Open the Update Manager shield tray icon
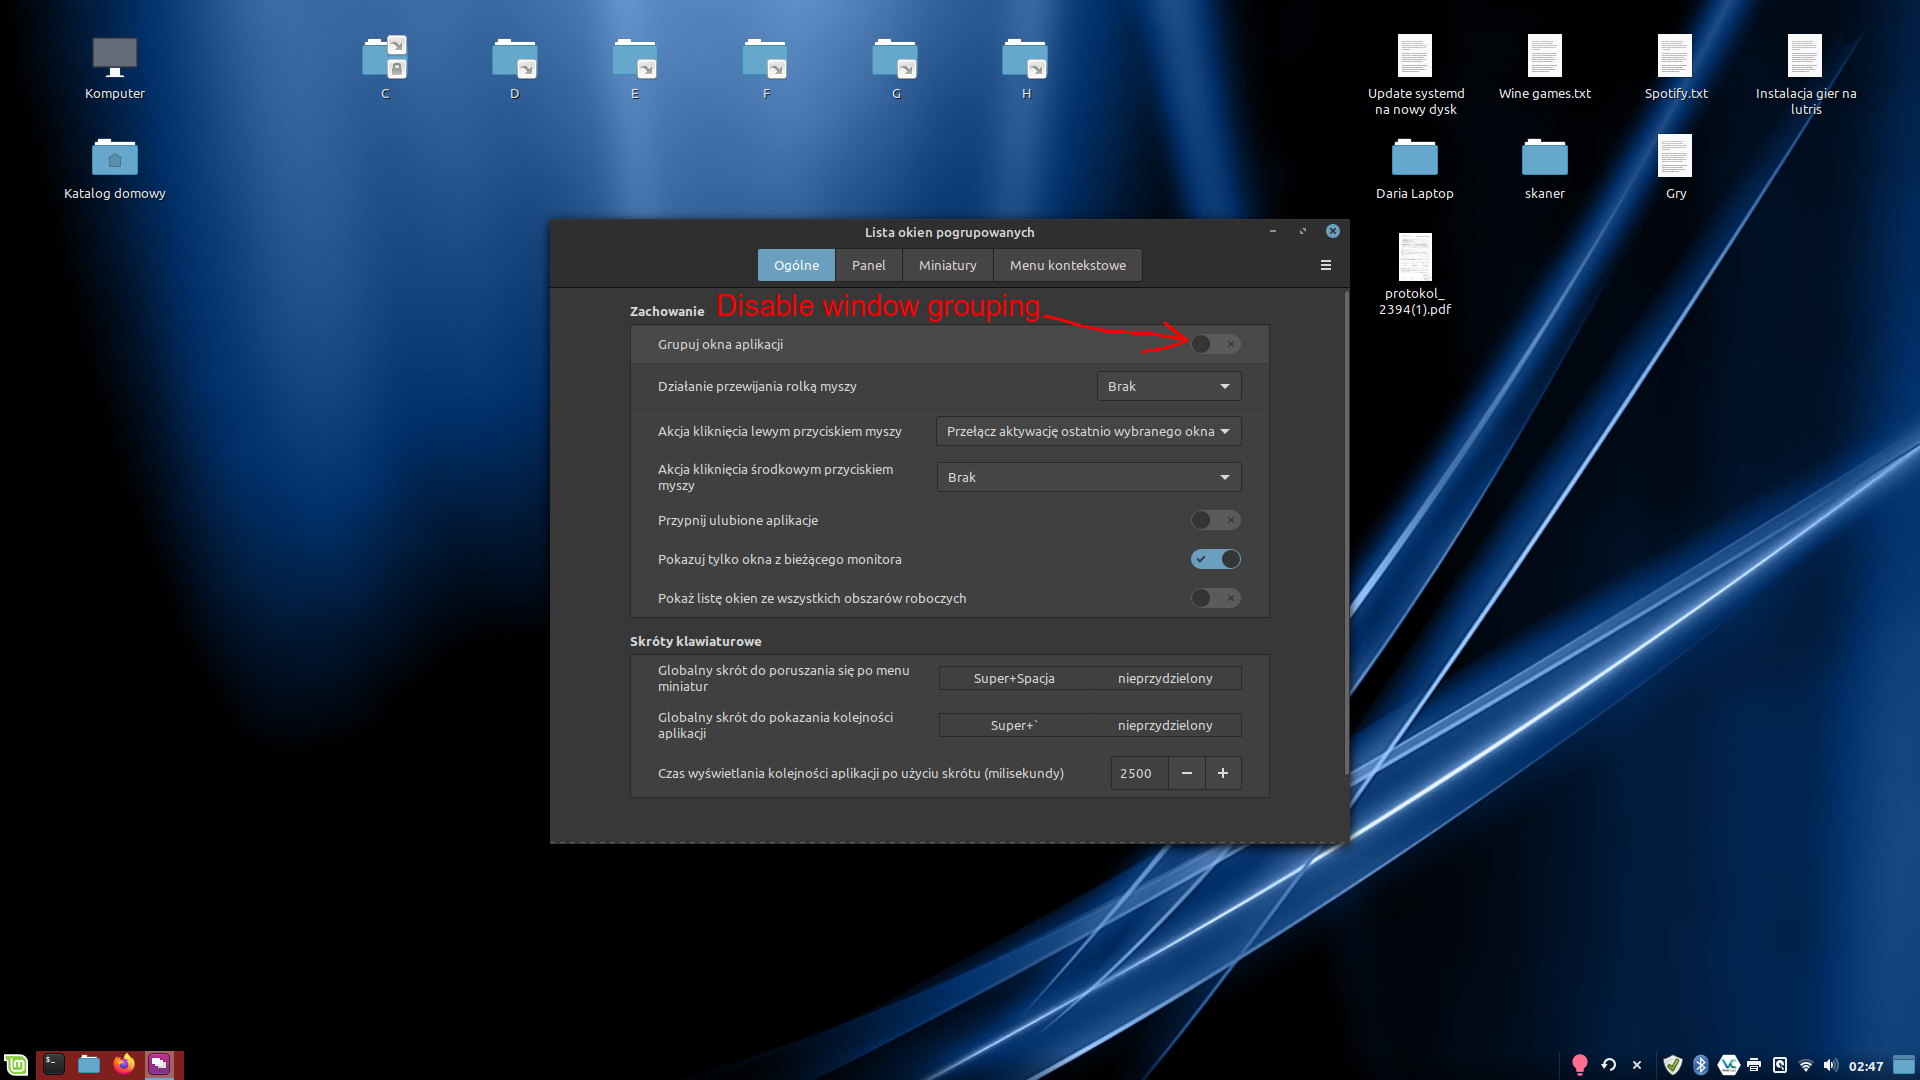 (1675, 1065)
